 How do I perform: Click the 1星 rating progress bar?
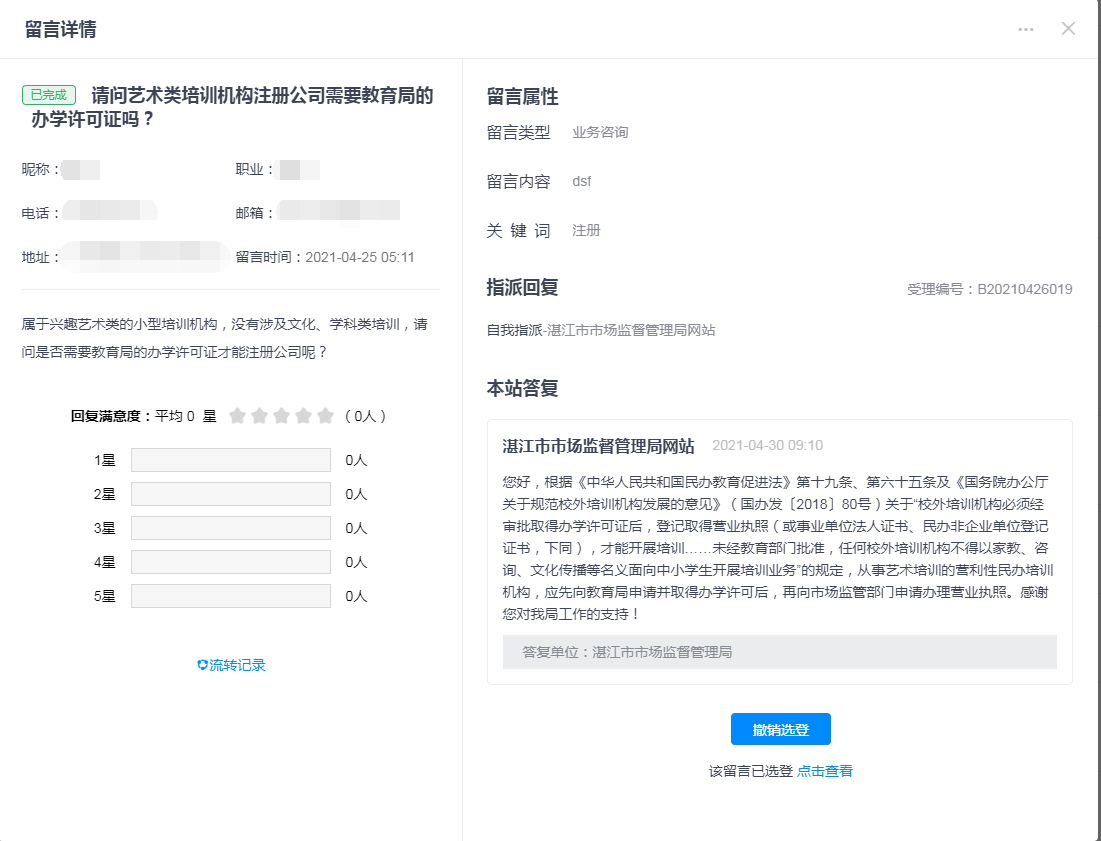(230, 460)
